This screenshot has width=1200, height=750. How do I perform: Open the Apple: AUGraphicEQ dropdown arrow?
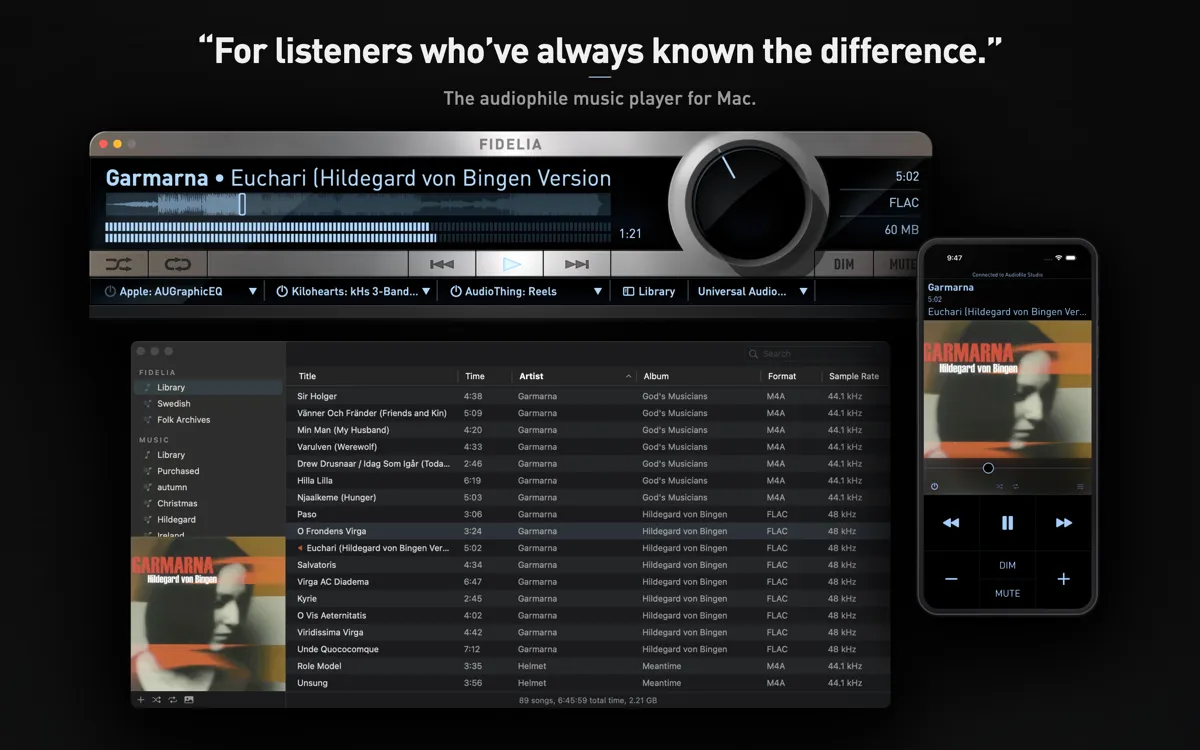point(253,292)
